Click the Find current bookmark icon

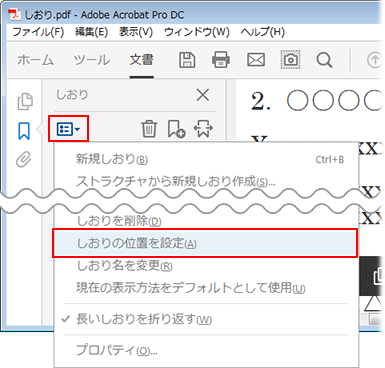(x=203, y=129)
